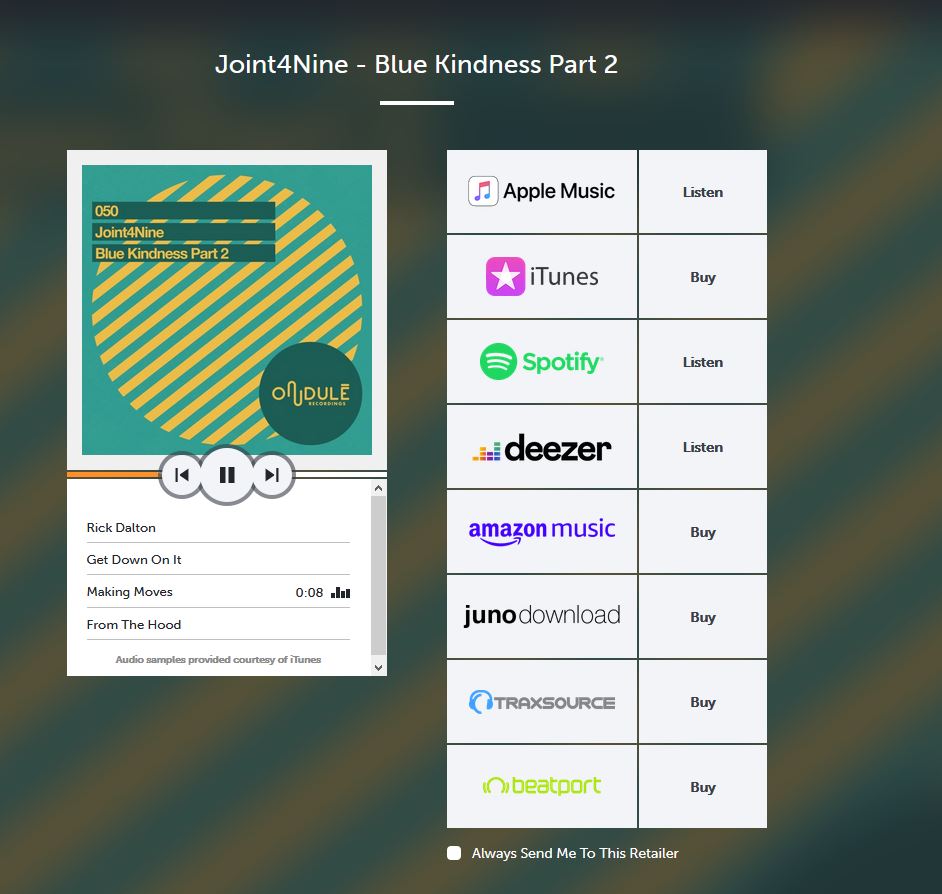Open the Beatport logo

[541, 787]
